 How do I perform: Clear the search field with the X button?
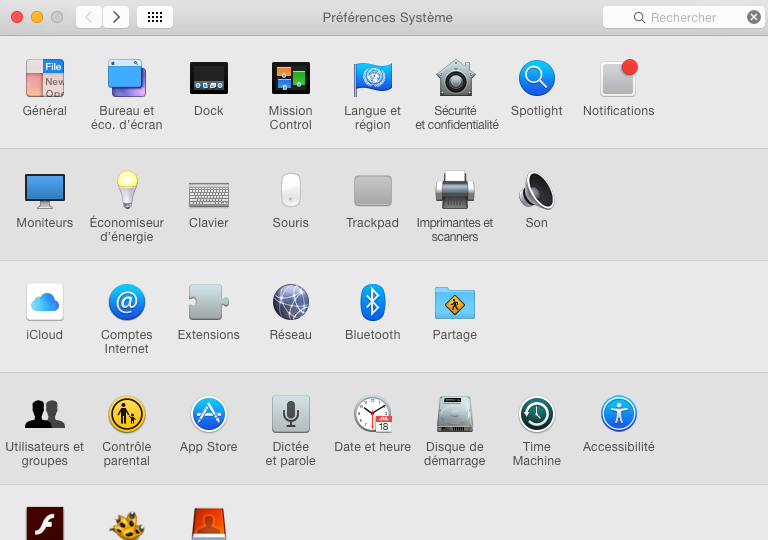click(x=754, y=17)
